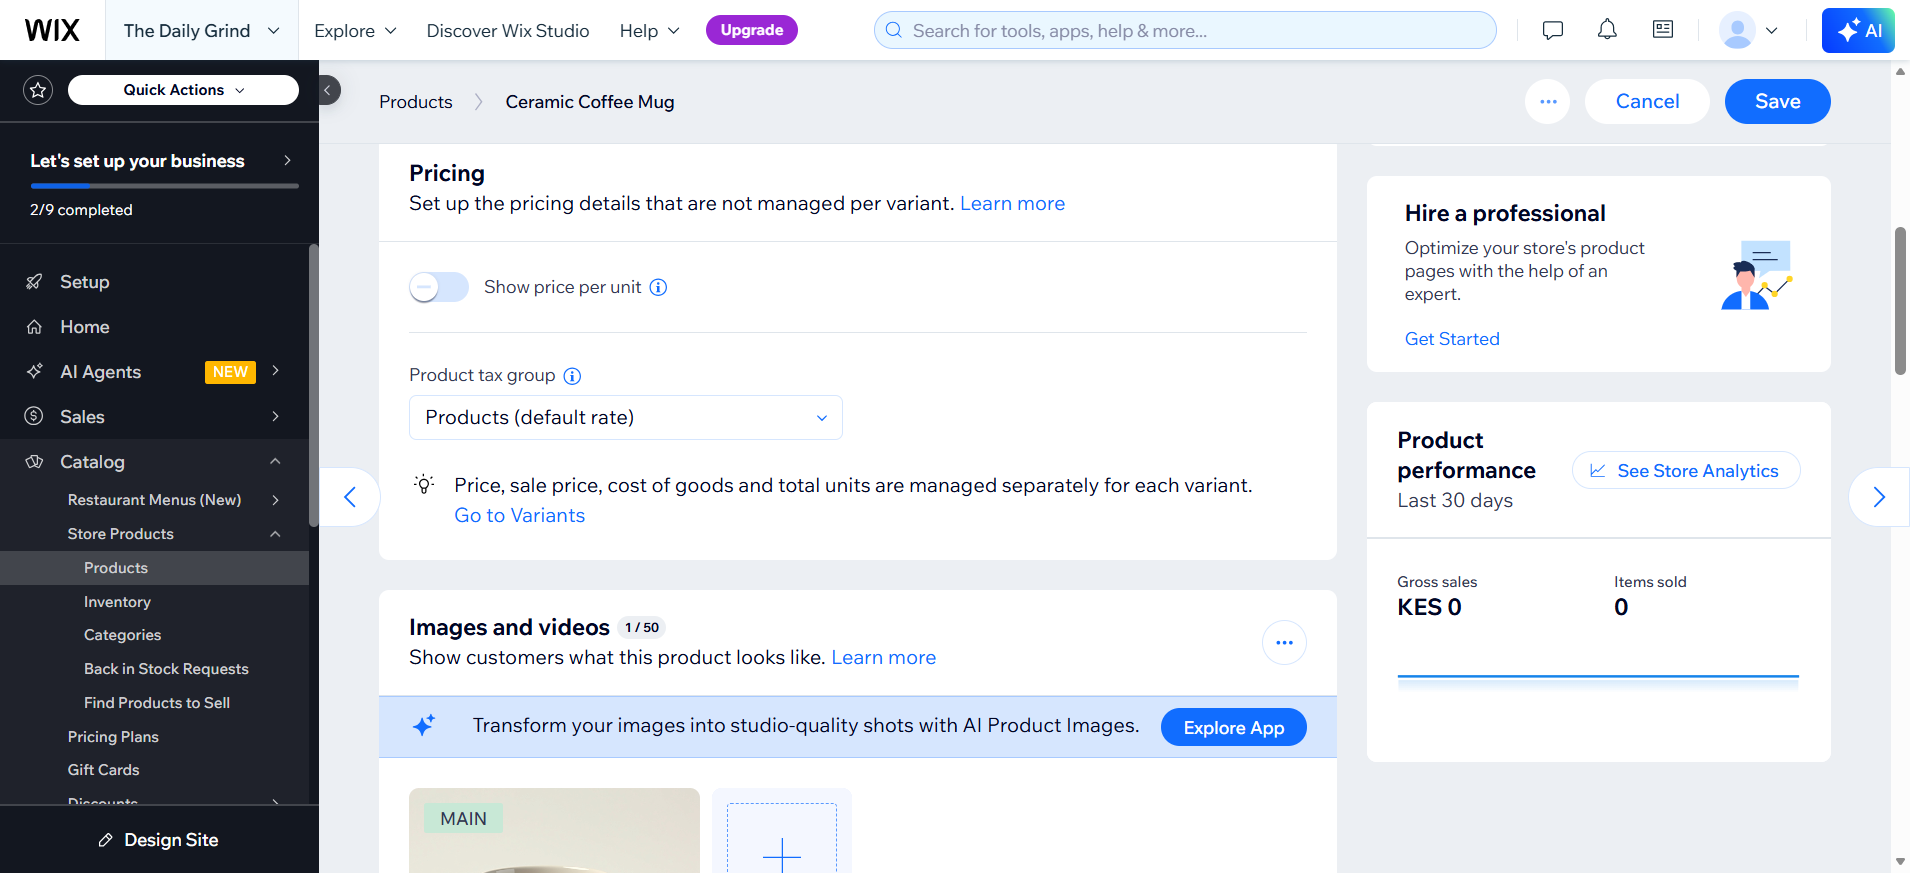Click the Wix logo

pos(52,30)
